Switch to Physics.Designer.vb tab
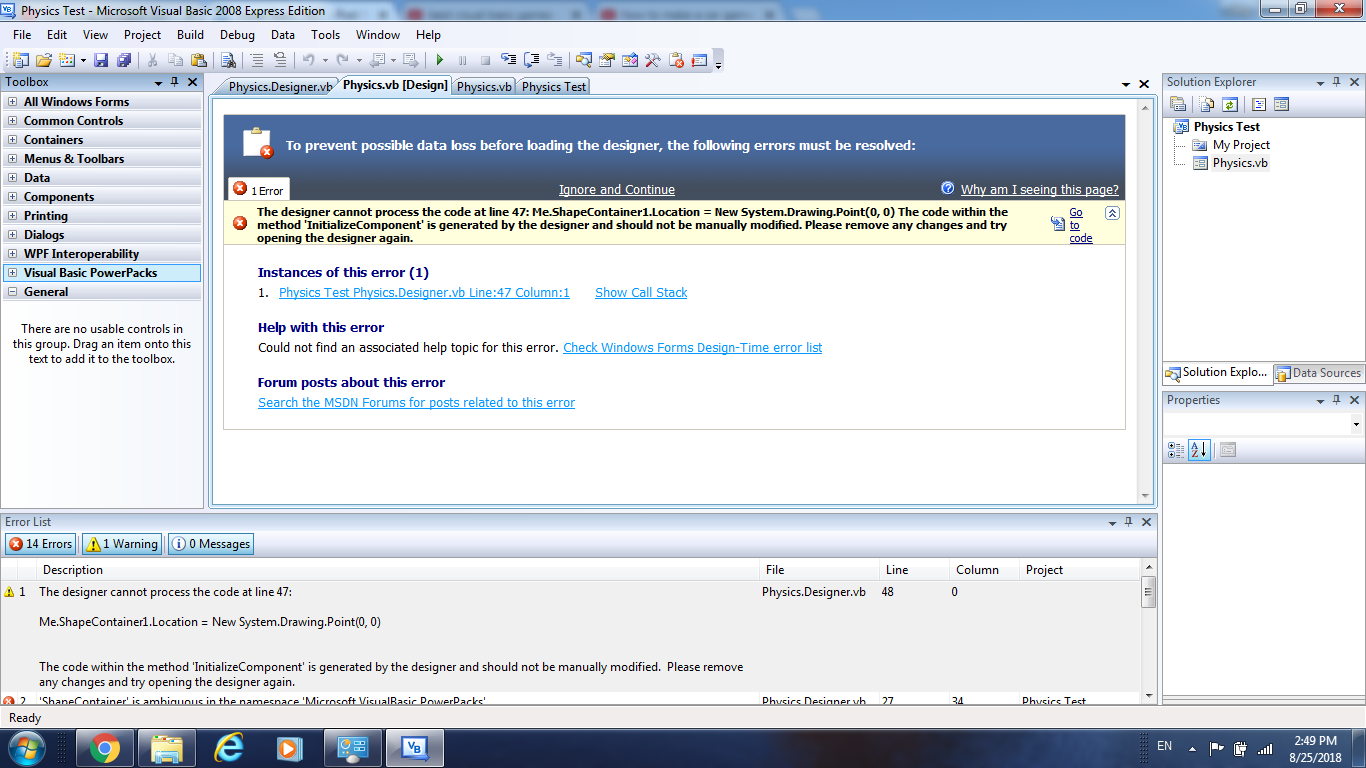This screenshot has width=1366, height=768. [x=280, y=87]
